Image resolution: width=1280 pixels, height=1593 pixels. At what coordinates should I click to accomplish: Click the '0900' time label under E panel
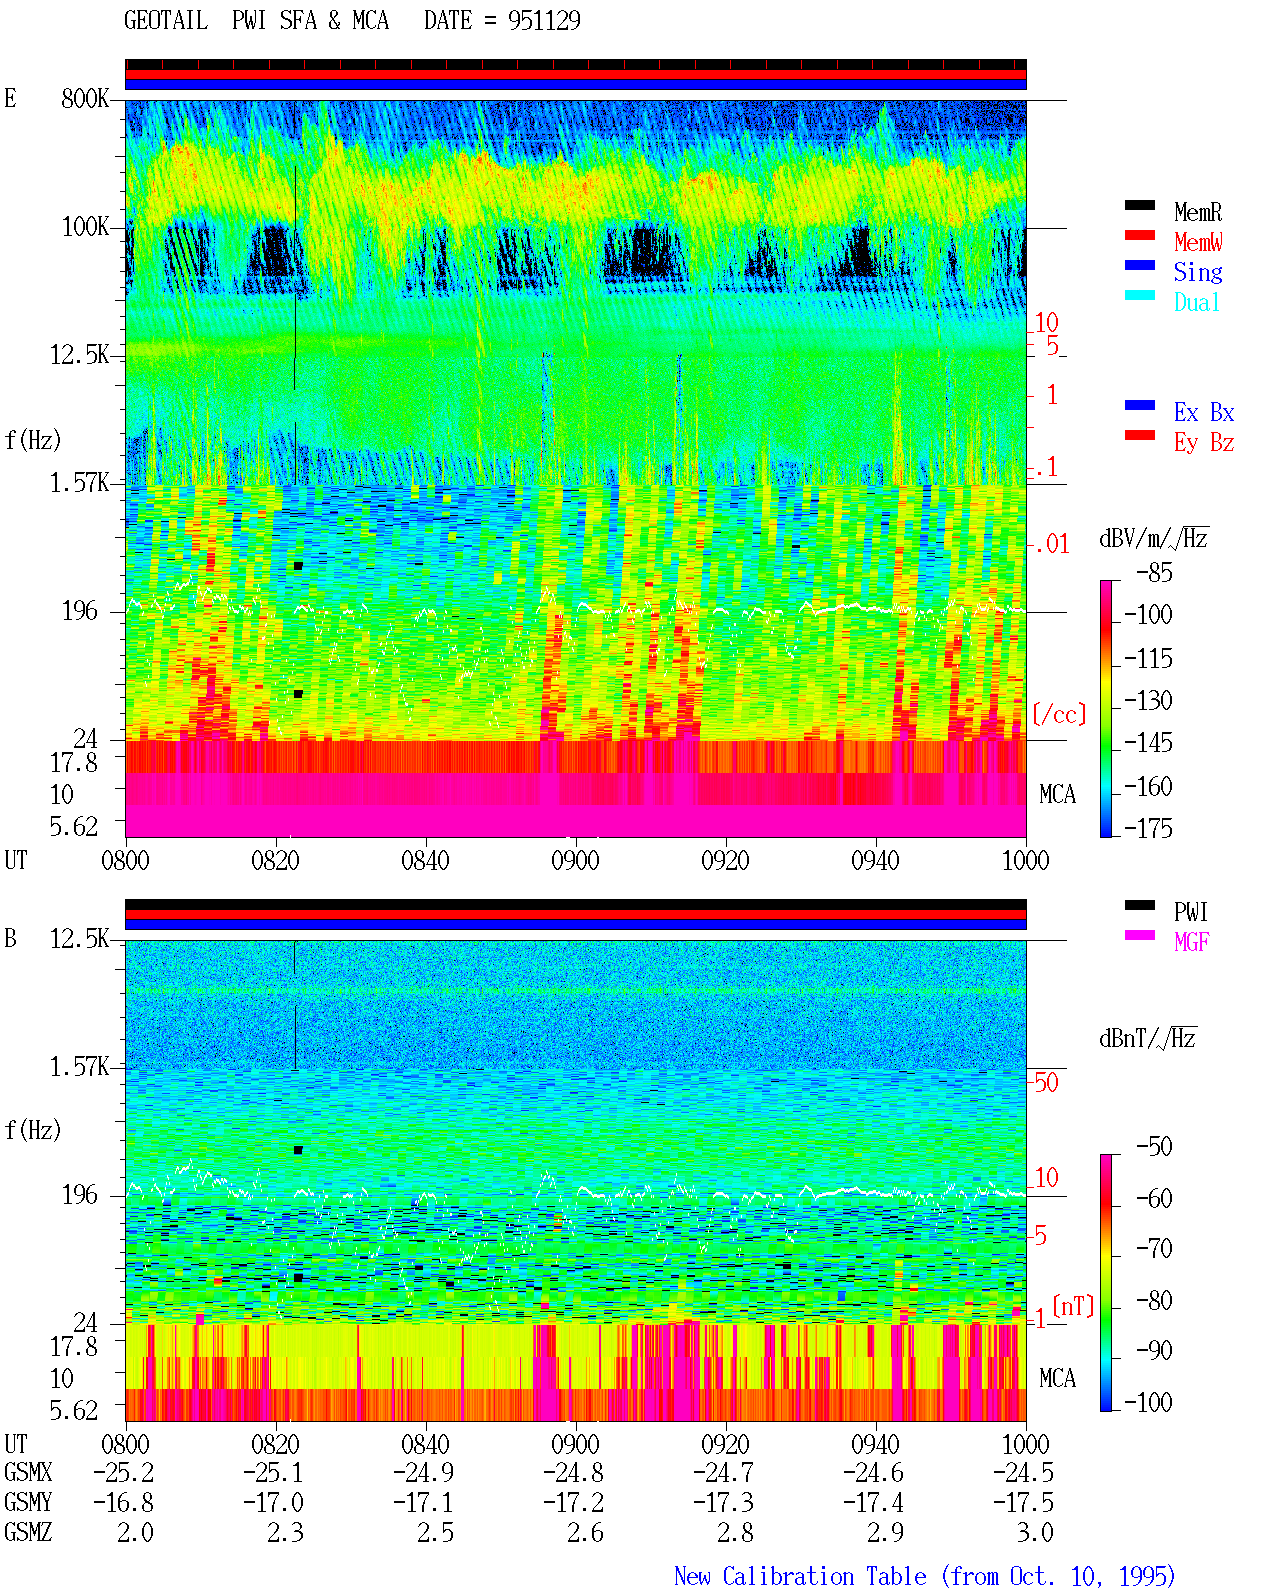pos(575,861)
